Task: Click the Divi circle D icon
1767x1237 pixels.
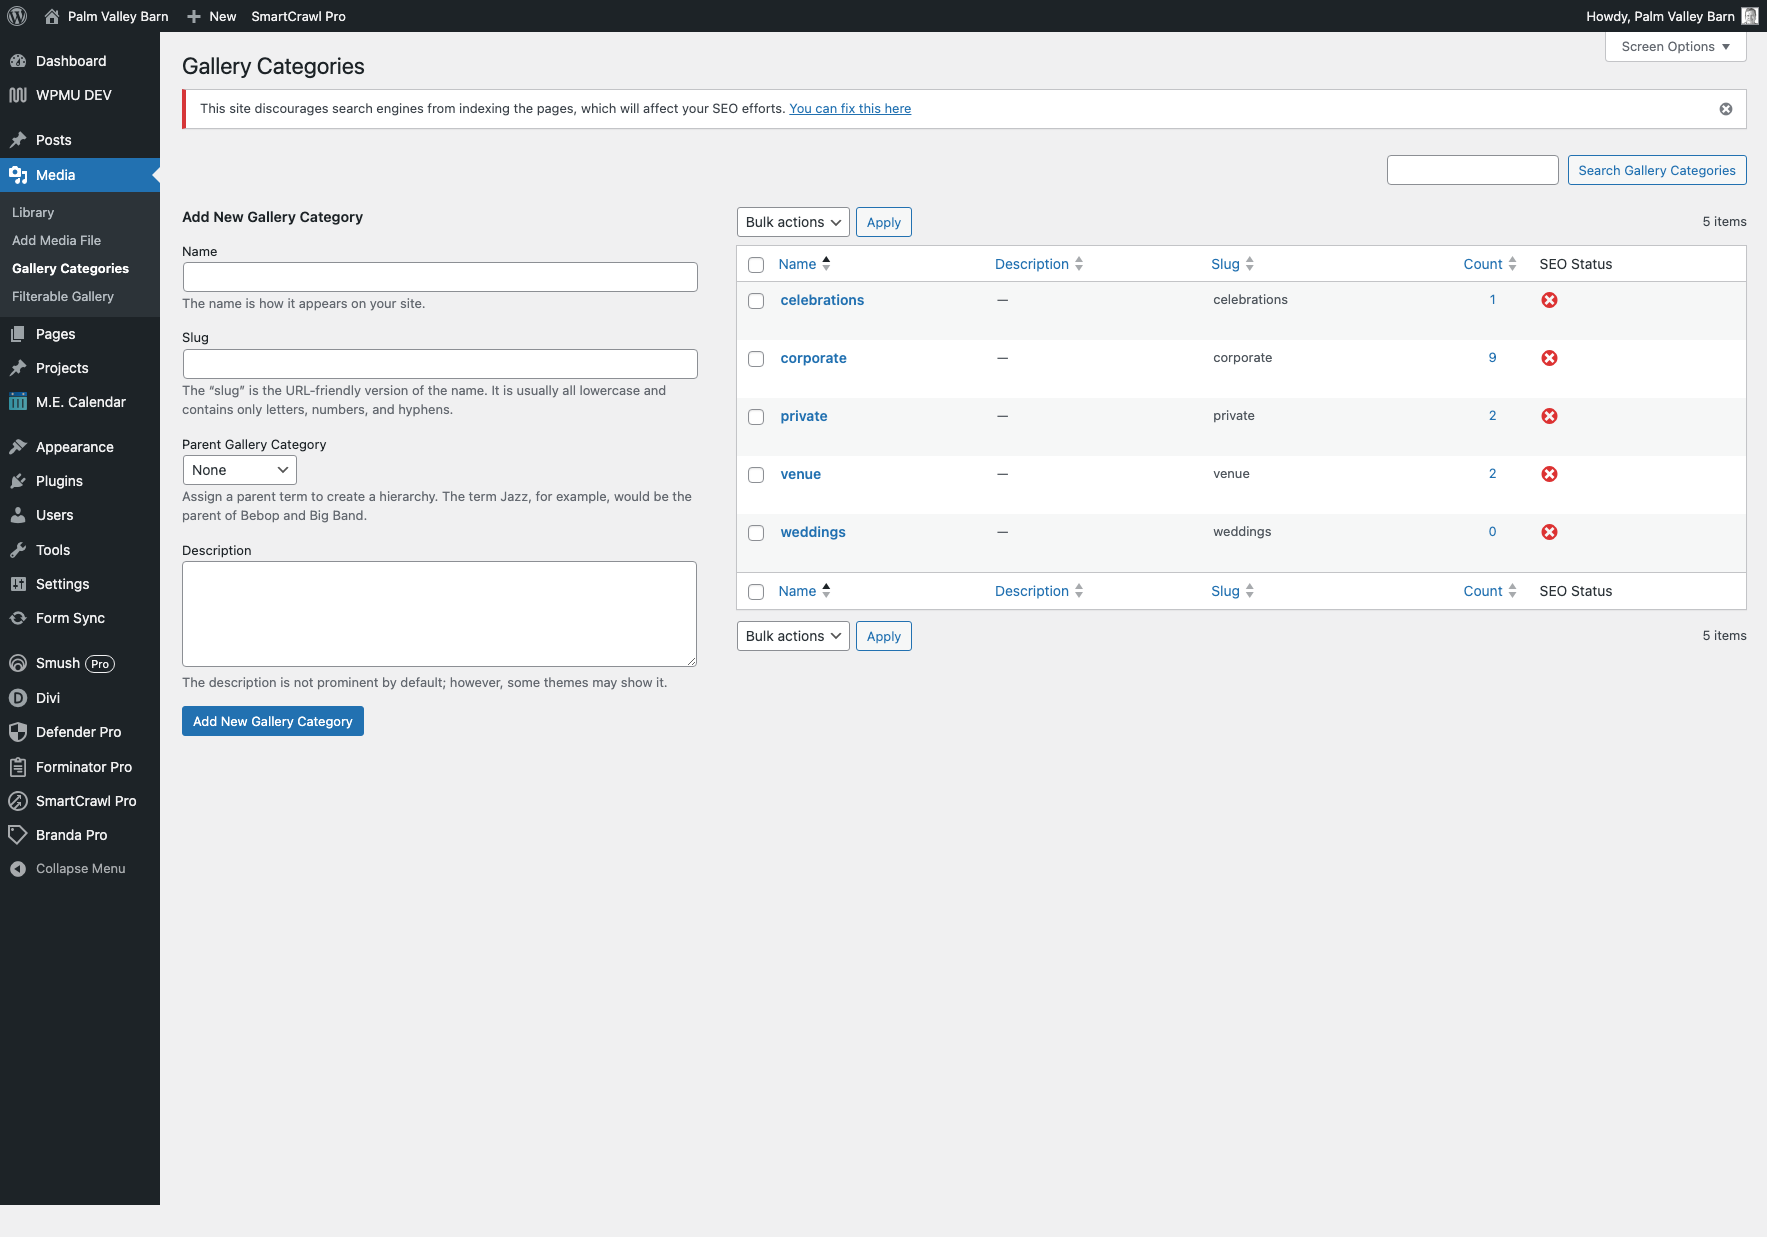Action: coord(18,698)
